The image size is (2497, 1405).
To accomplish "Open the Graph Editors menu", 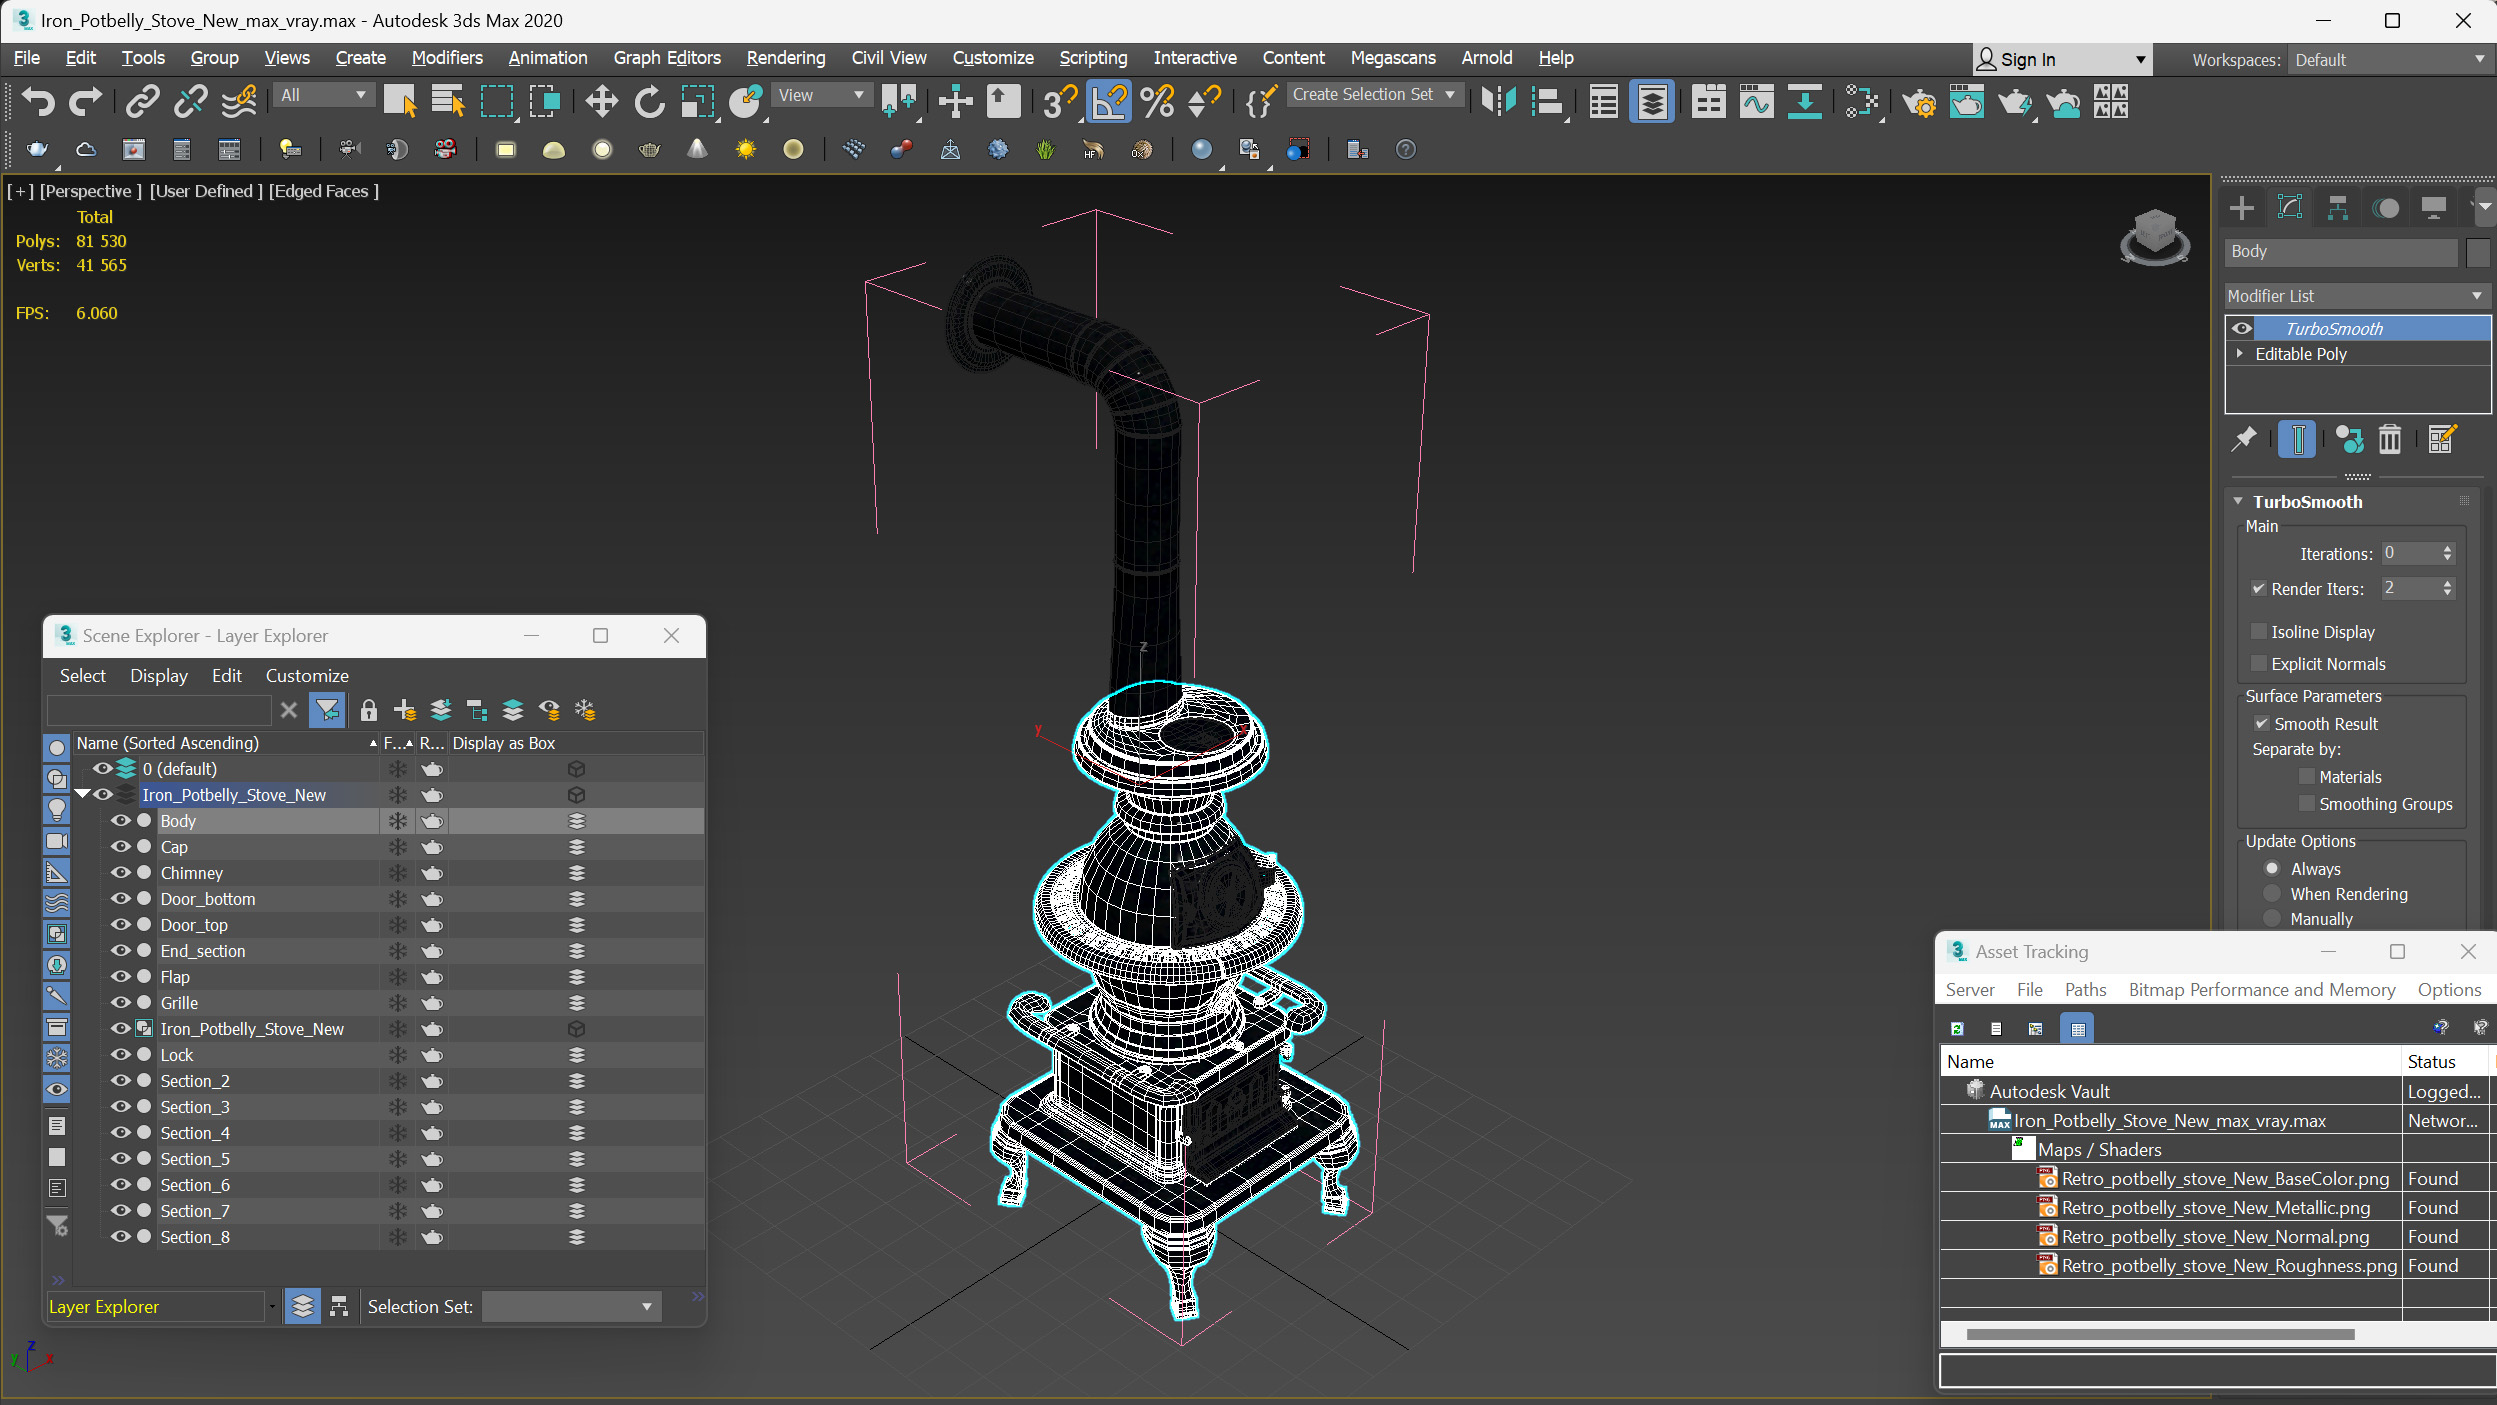I will [x=666, y=58].
